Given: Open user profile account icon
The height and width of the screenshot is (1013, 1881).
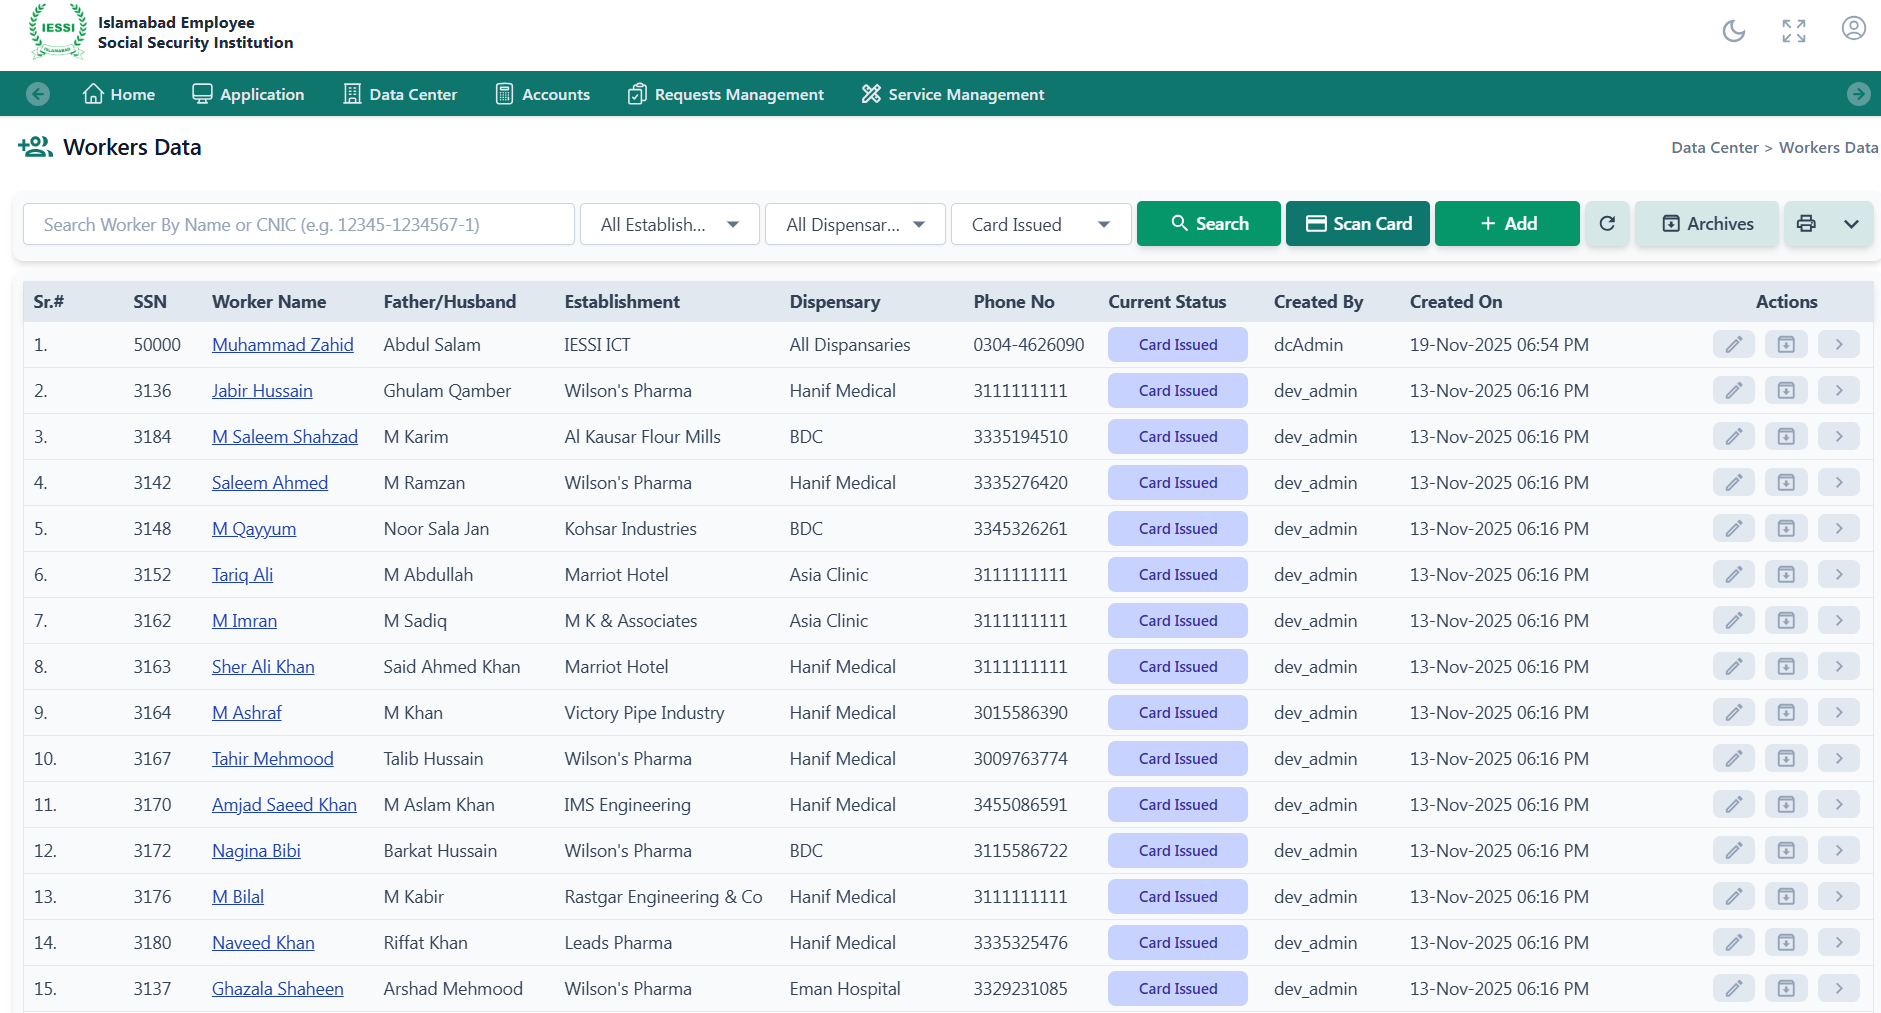Looking at the screenshot, I should point(1853,29).
